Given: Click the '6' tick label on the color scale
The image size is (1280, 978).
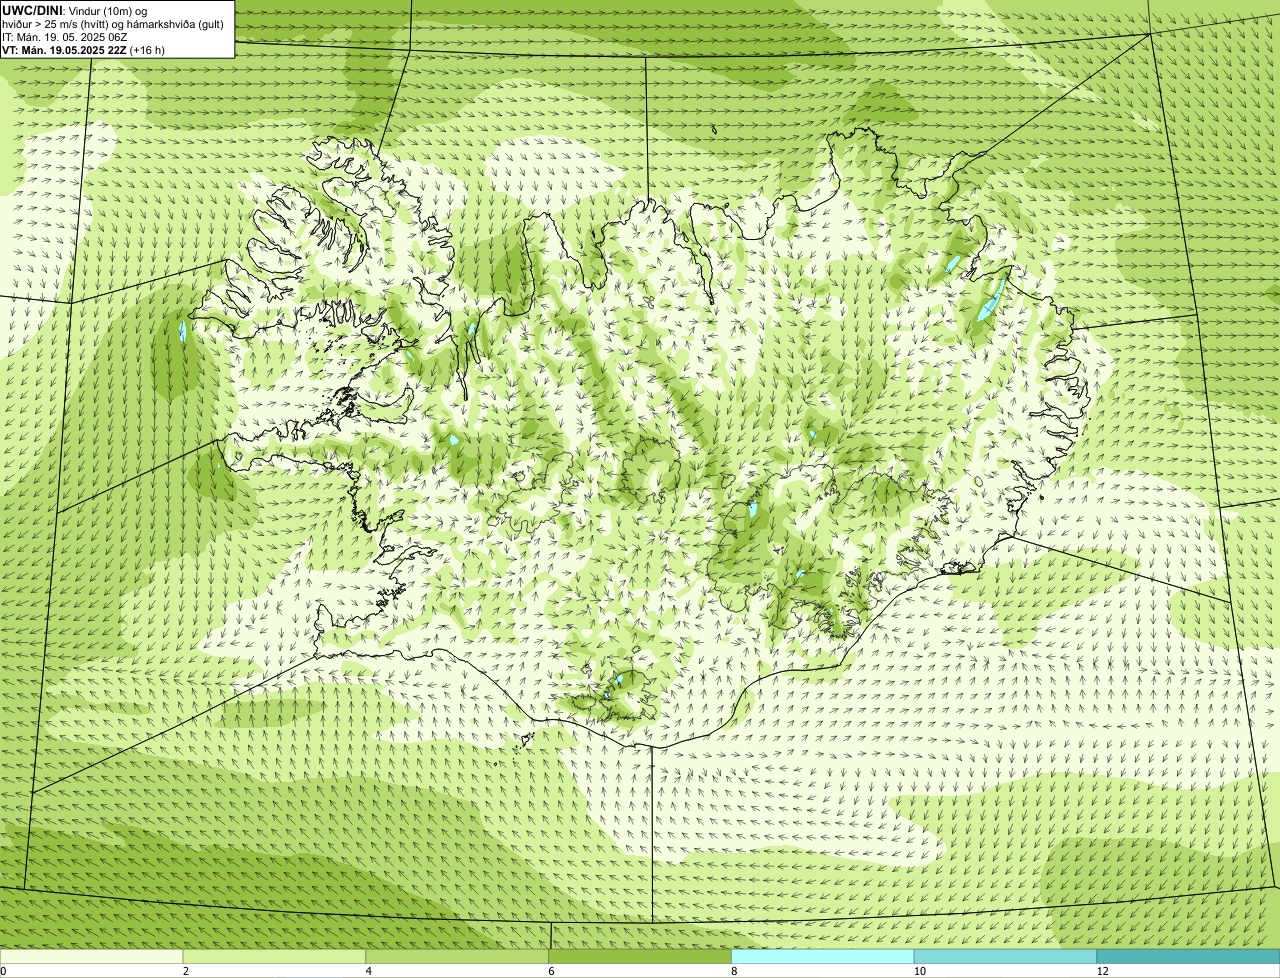Looking at the screenshot, I should click(551, 971).
